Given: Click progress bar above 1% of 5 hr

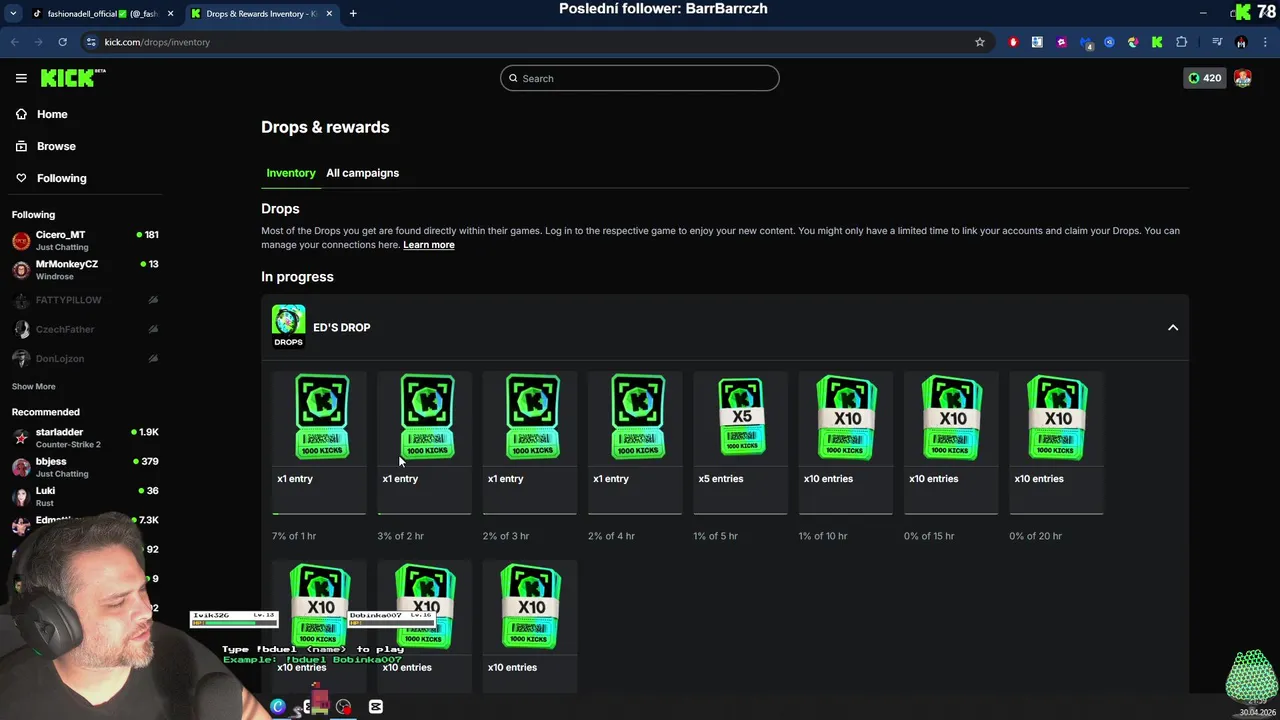Looking at the screenshot, I should coord(741,513).
